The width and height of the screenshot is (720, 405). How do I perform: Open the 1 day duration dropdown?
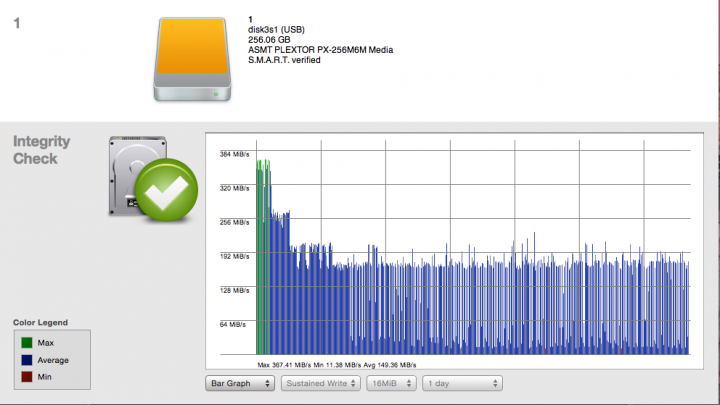point(462,383)
